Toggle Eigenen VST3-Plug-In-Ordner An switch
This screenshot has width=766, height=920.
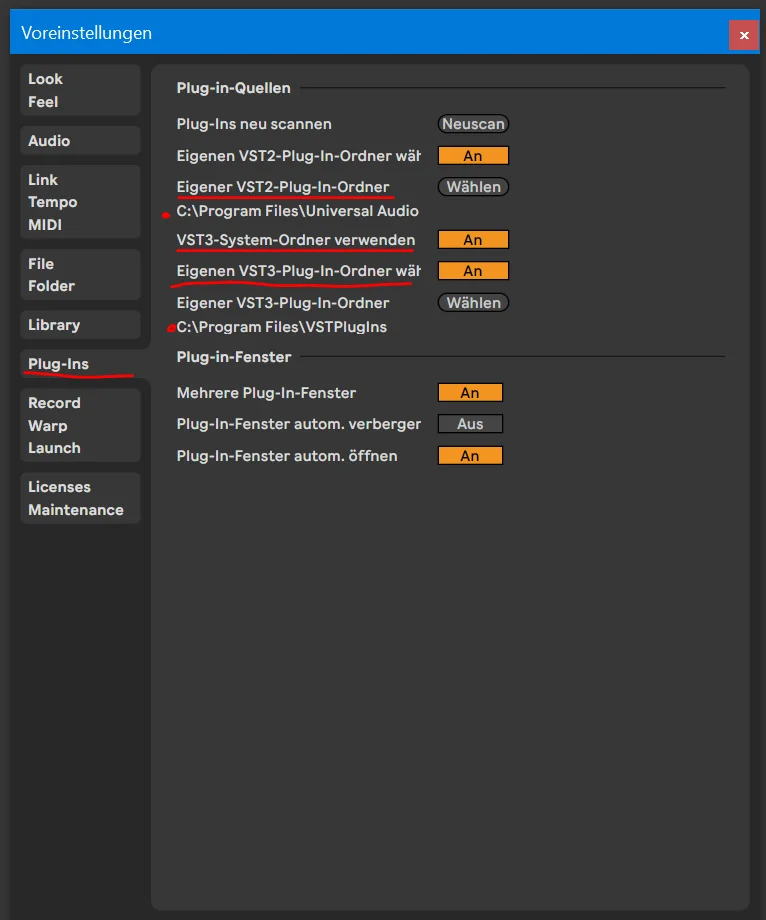473,270
